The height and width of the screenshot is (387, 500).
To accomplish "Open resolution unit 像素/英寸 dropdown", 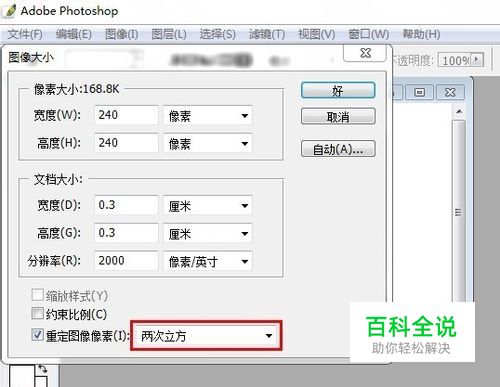I will (x=208, y=261).
